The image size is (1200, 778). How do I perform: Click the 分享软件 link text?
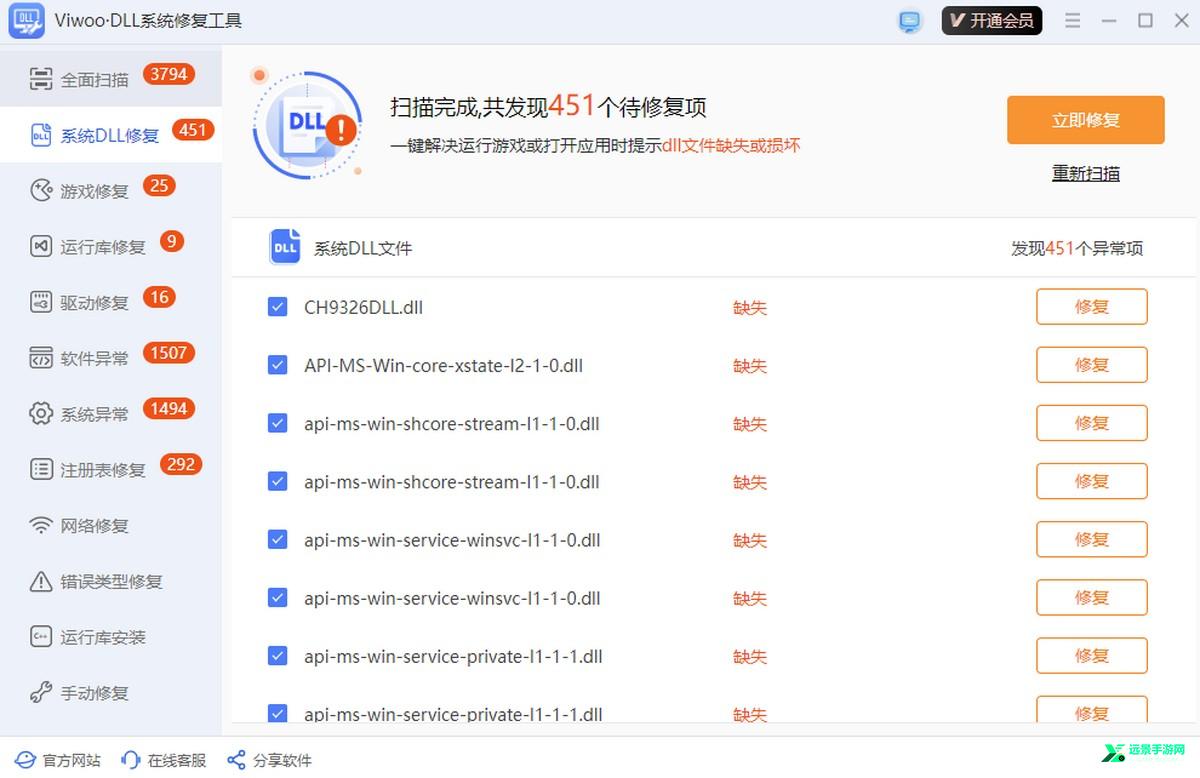pyautogui.click(x=282, y=760)
